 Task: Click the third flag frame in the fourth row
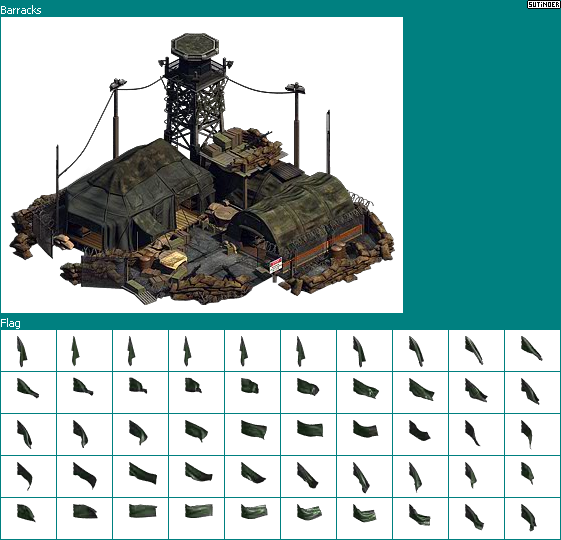tap(140, 476)
